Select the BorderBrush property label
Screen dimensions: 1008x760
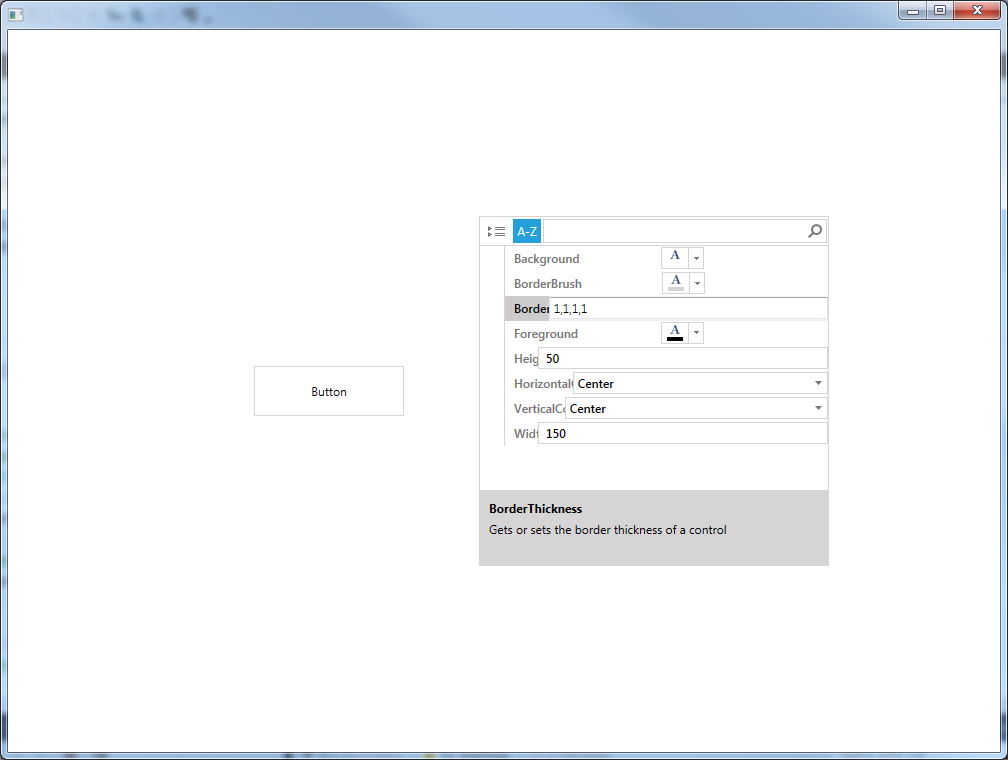click(x=548, y=284)
